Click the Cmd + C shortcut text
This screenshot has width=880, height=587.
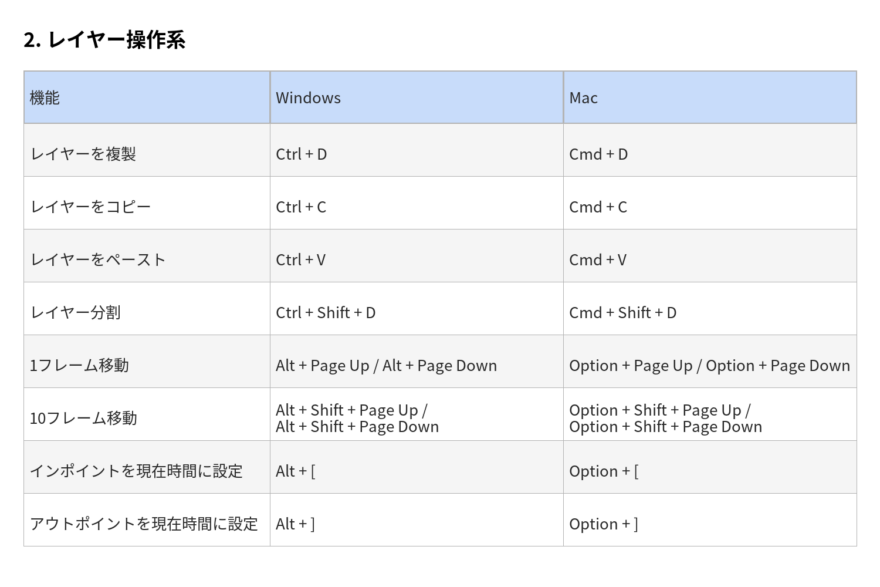(x=598, y=207)
